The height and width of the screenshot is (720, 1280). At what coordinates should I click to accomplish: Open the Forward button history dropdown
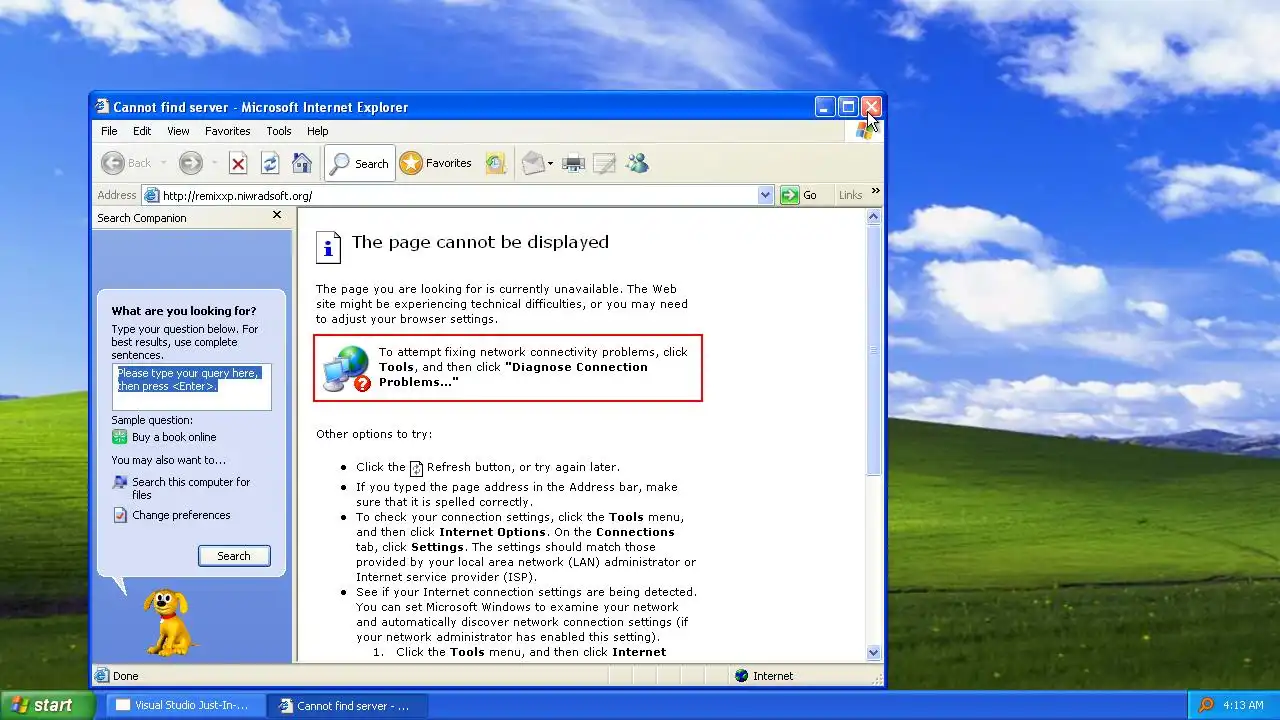(213, 163)
